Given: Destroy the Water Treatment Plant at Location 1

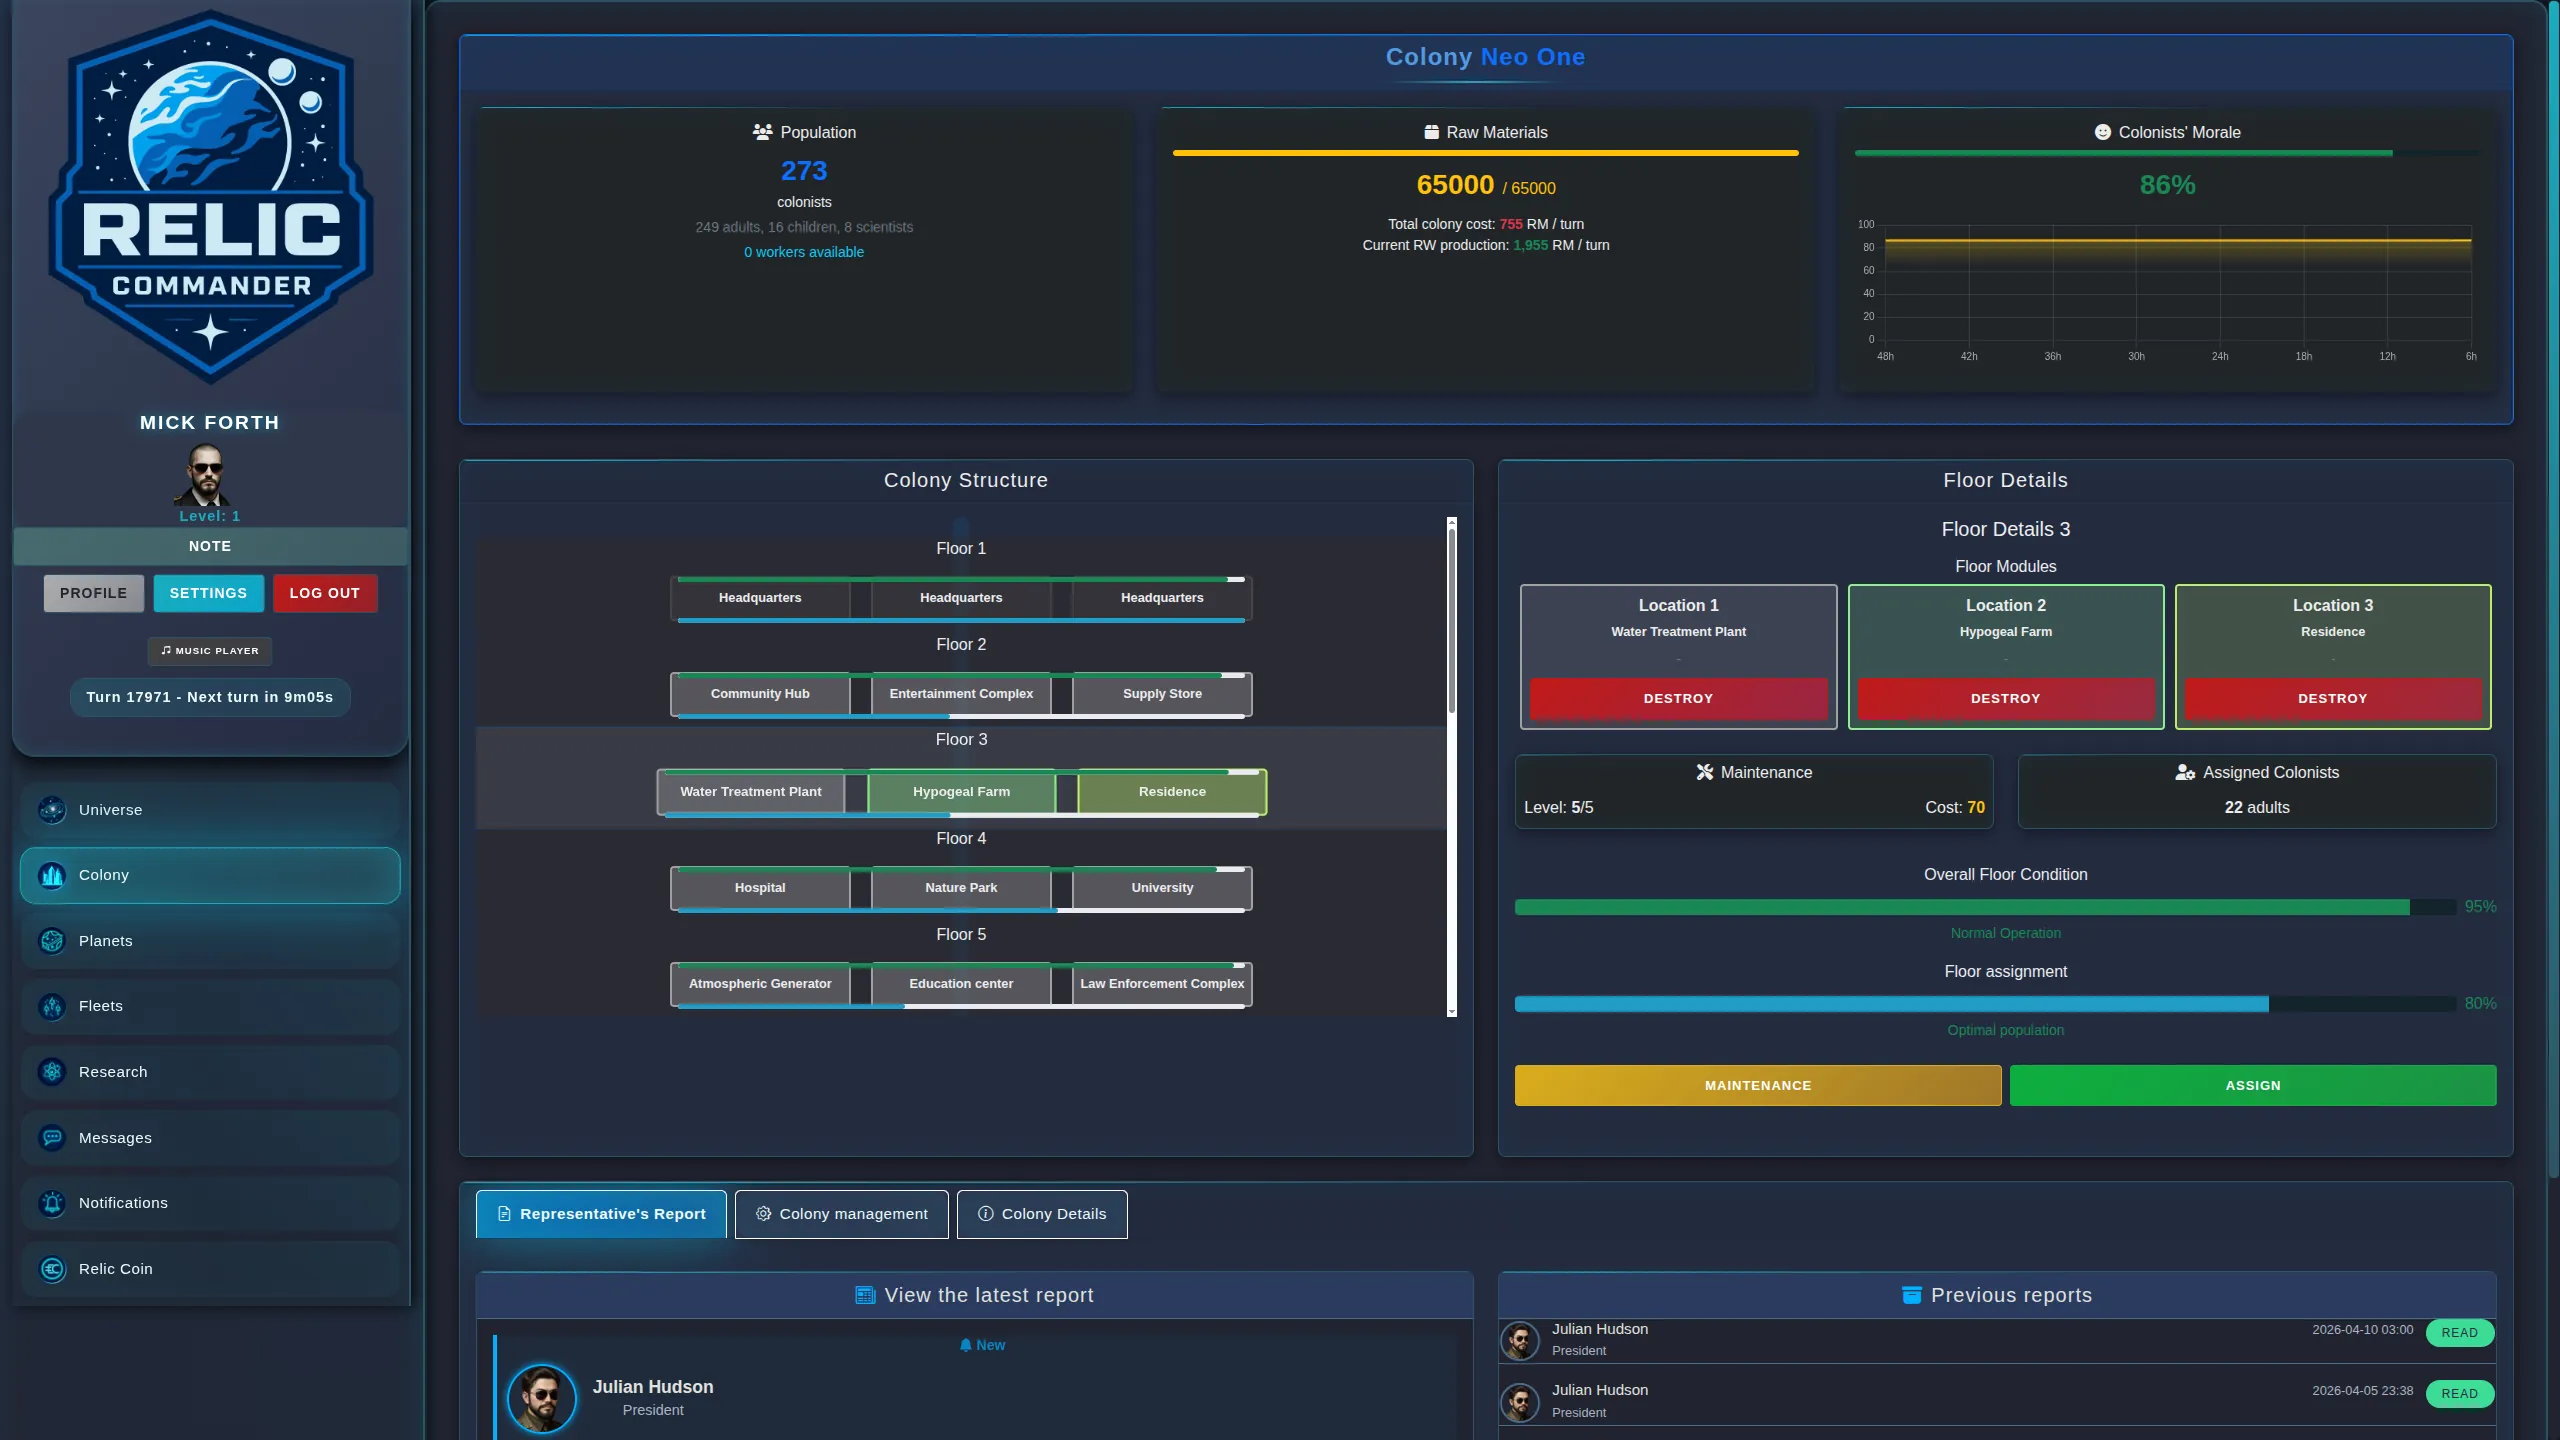Looking at the screenshot, I should click(x=1678, y=698).
